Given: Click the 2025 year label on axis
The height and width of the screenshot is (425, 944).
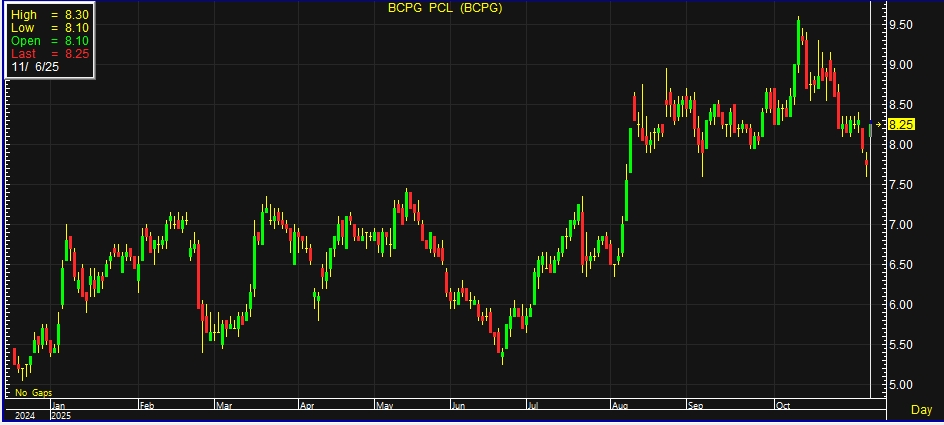Looking at the screenshot, I should [x=61, y=414].
